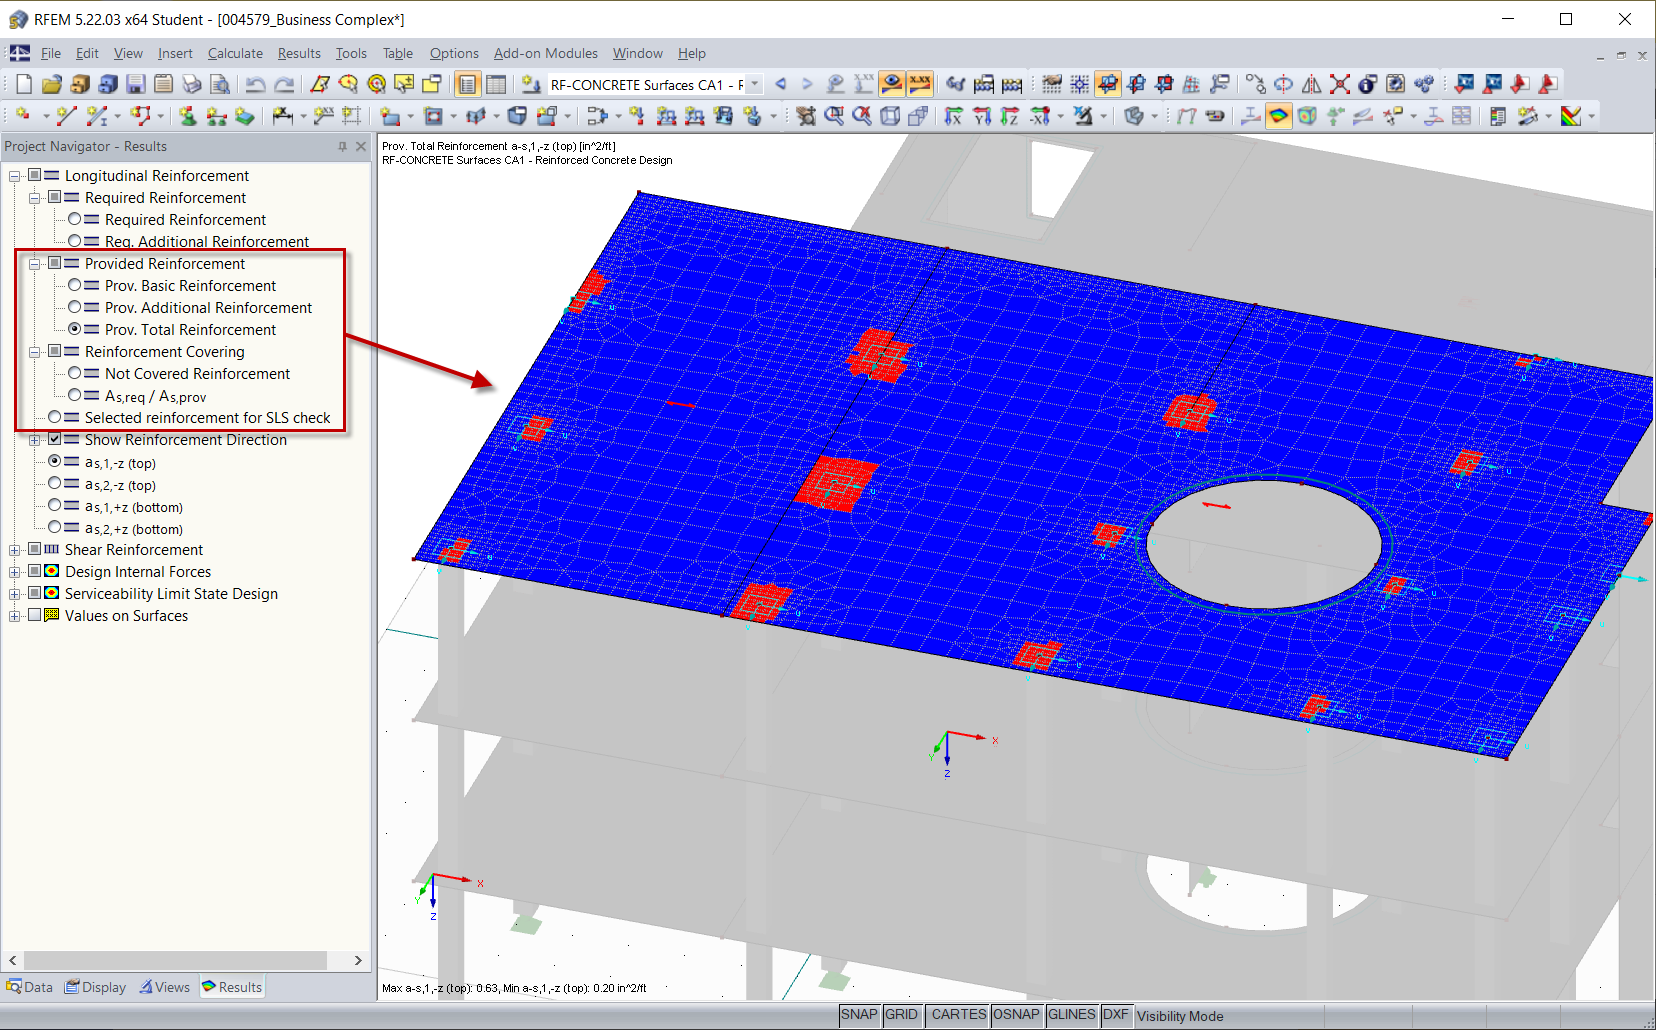
Task: Enable SNAP in the status bar
Action: click(859, 1015)
